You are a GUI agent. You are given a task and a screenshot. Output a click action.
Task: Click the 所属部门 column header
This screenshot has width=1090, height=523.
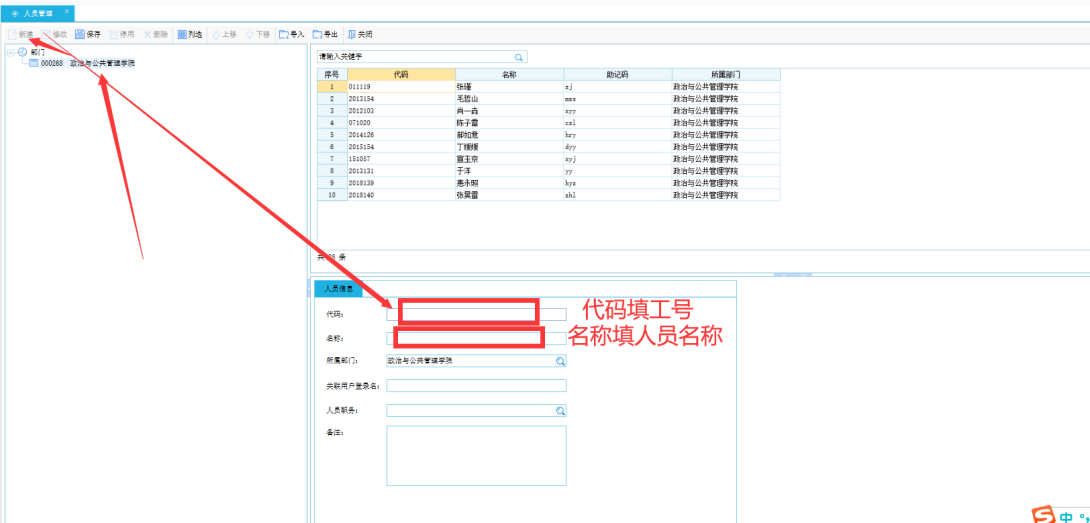[725, 74]
